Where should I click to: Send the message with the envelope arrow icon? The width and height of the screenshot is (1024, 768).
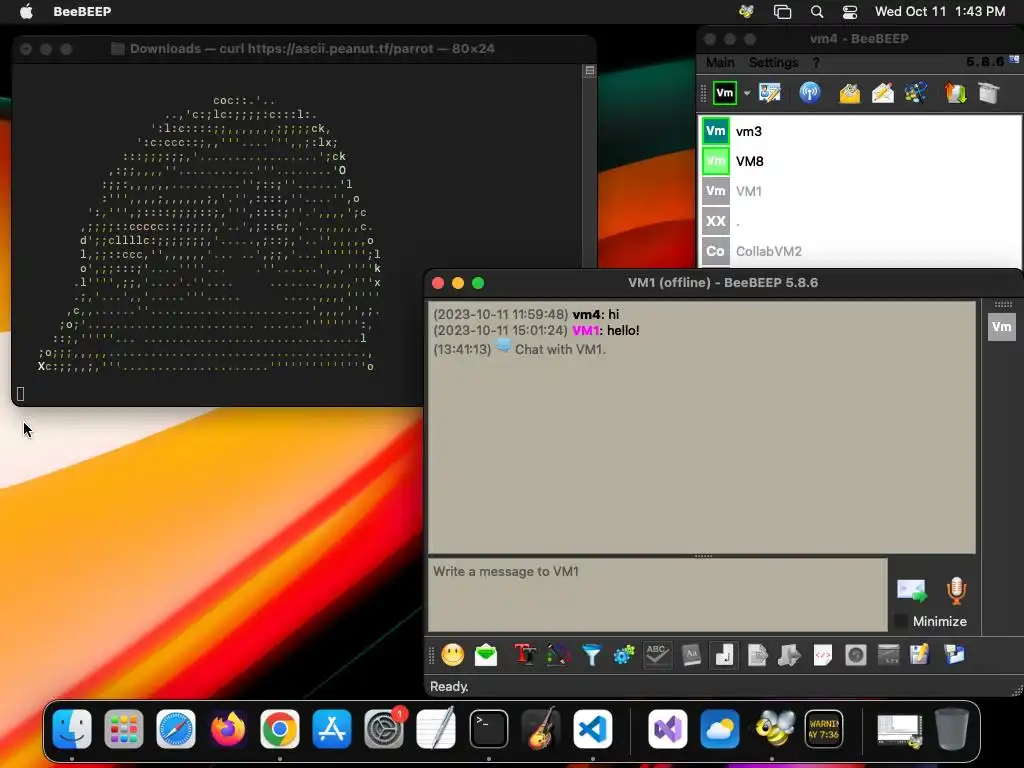coord(912,590)
